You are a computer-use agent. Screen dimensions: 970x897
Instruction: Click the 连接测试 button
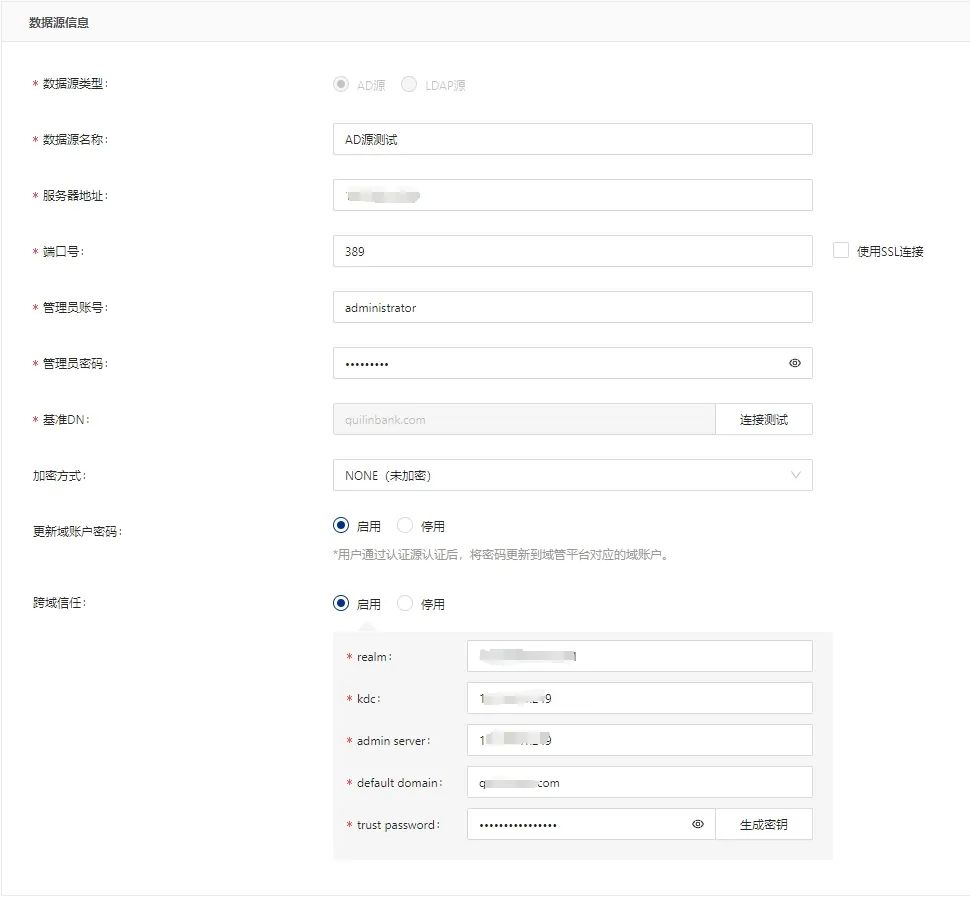764,419
